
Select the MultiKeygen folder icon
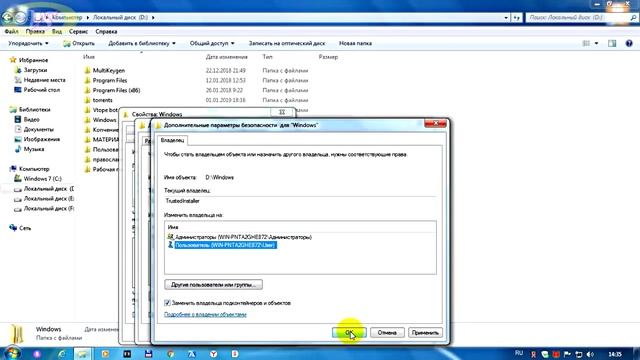click(x=87, y=70)
